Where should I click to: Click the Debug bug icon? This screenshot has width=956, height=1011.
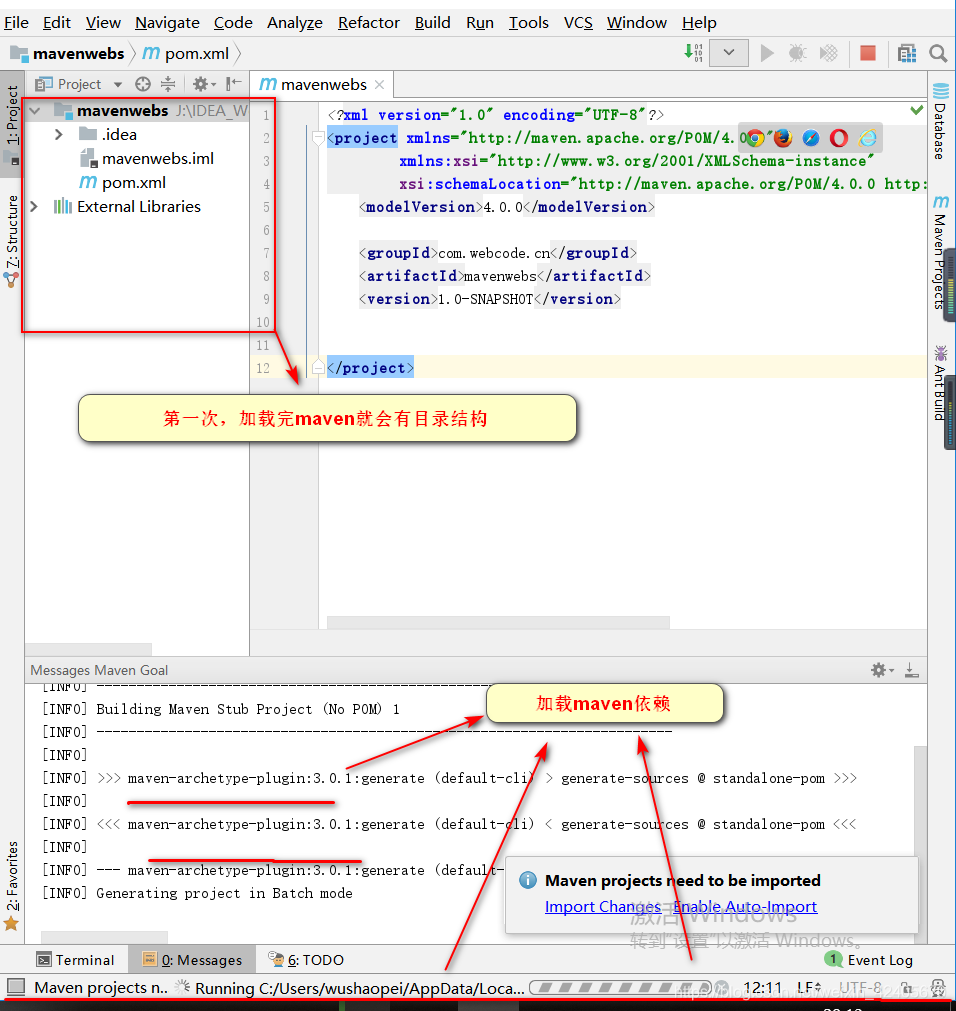pos(797,53)
